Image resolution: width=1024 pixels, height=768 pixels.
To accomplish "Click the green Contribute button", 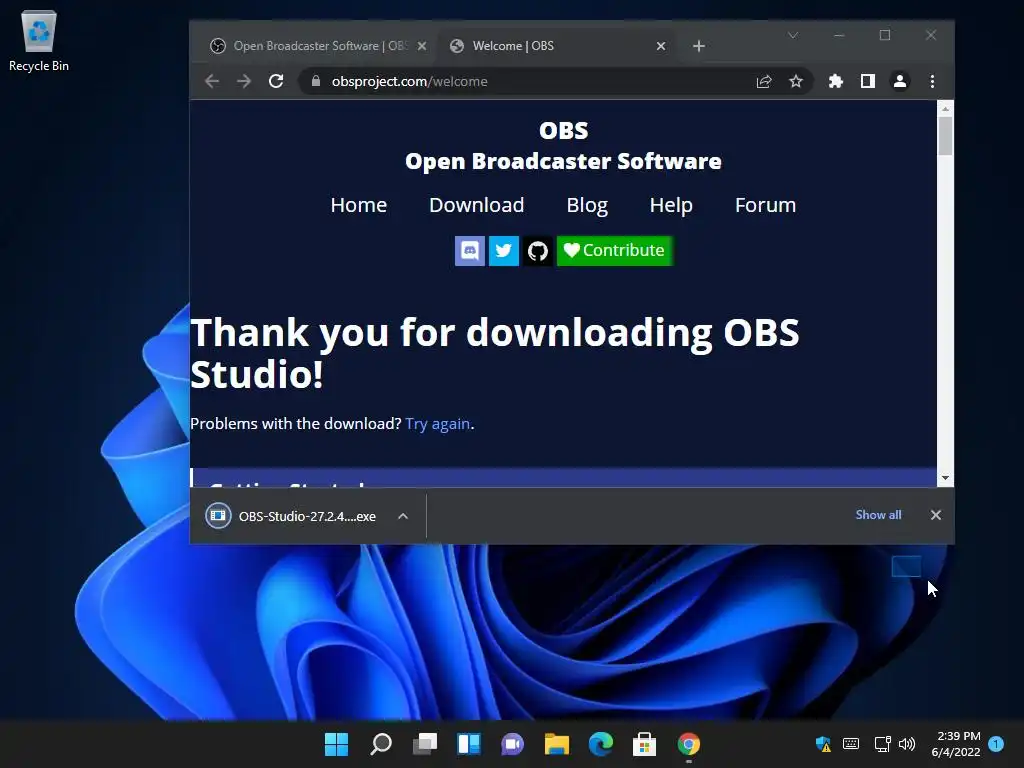I will [614, 251].
